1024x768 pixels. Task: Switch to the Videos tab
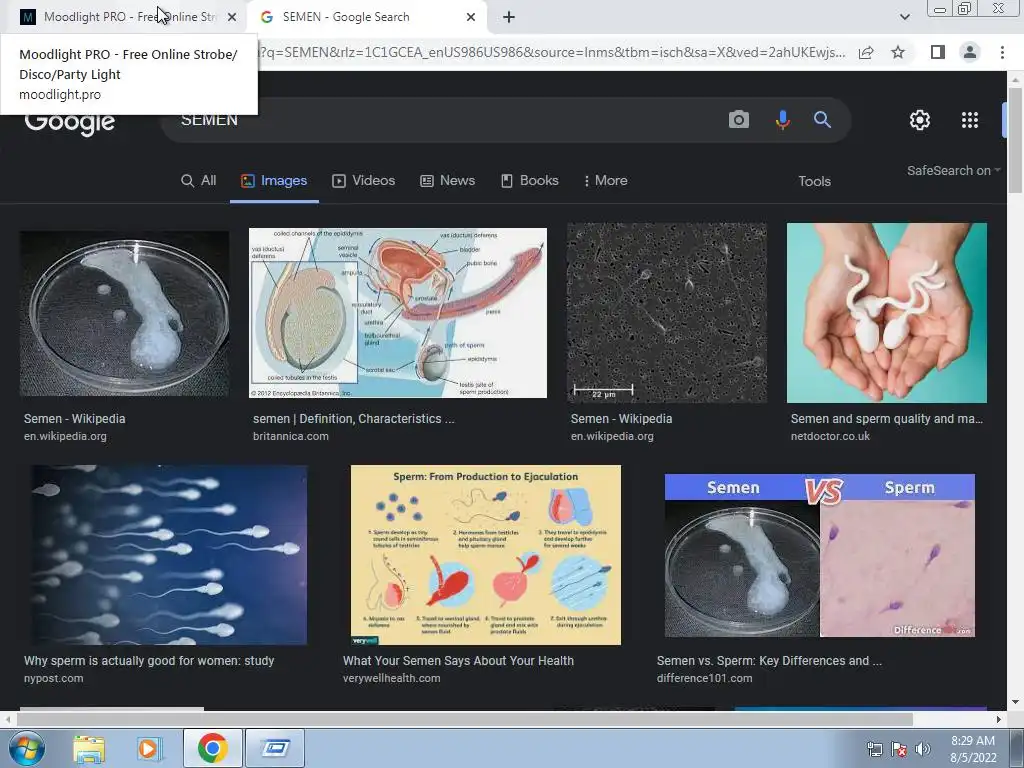pyautogui.click(x=364, y=181)
